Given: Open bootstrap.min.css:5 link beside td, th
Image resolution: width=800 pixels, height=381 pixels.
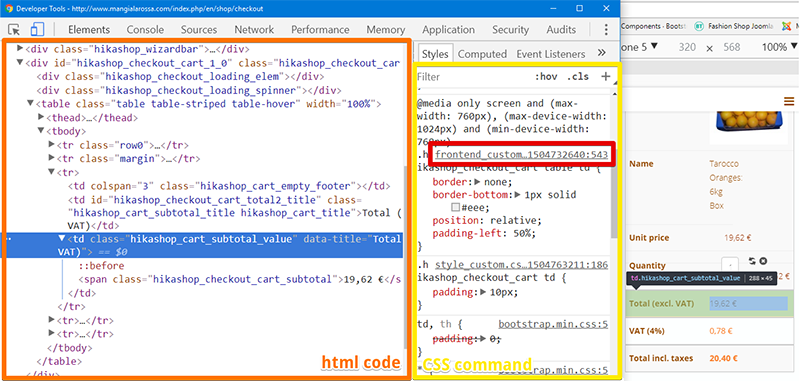Looking at the screenshot, I should click(x=553, y=324).
